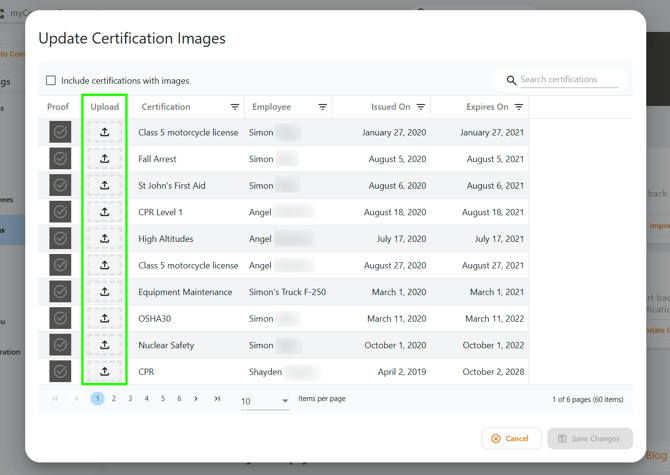Enable Include certifications with images checkbox

click(x=51, y=80)
